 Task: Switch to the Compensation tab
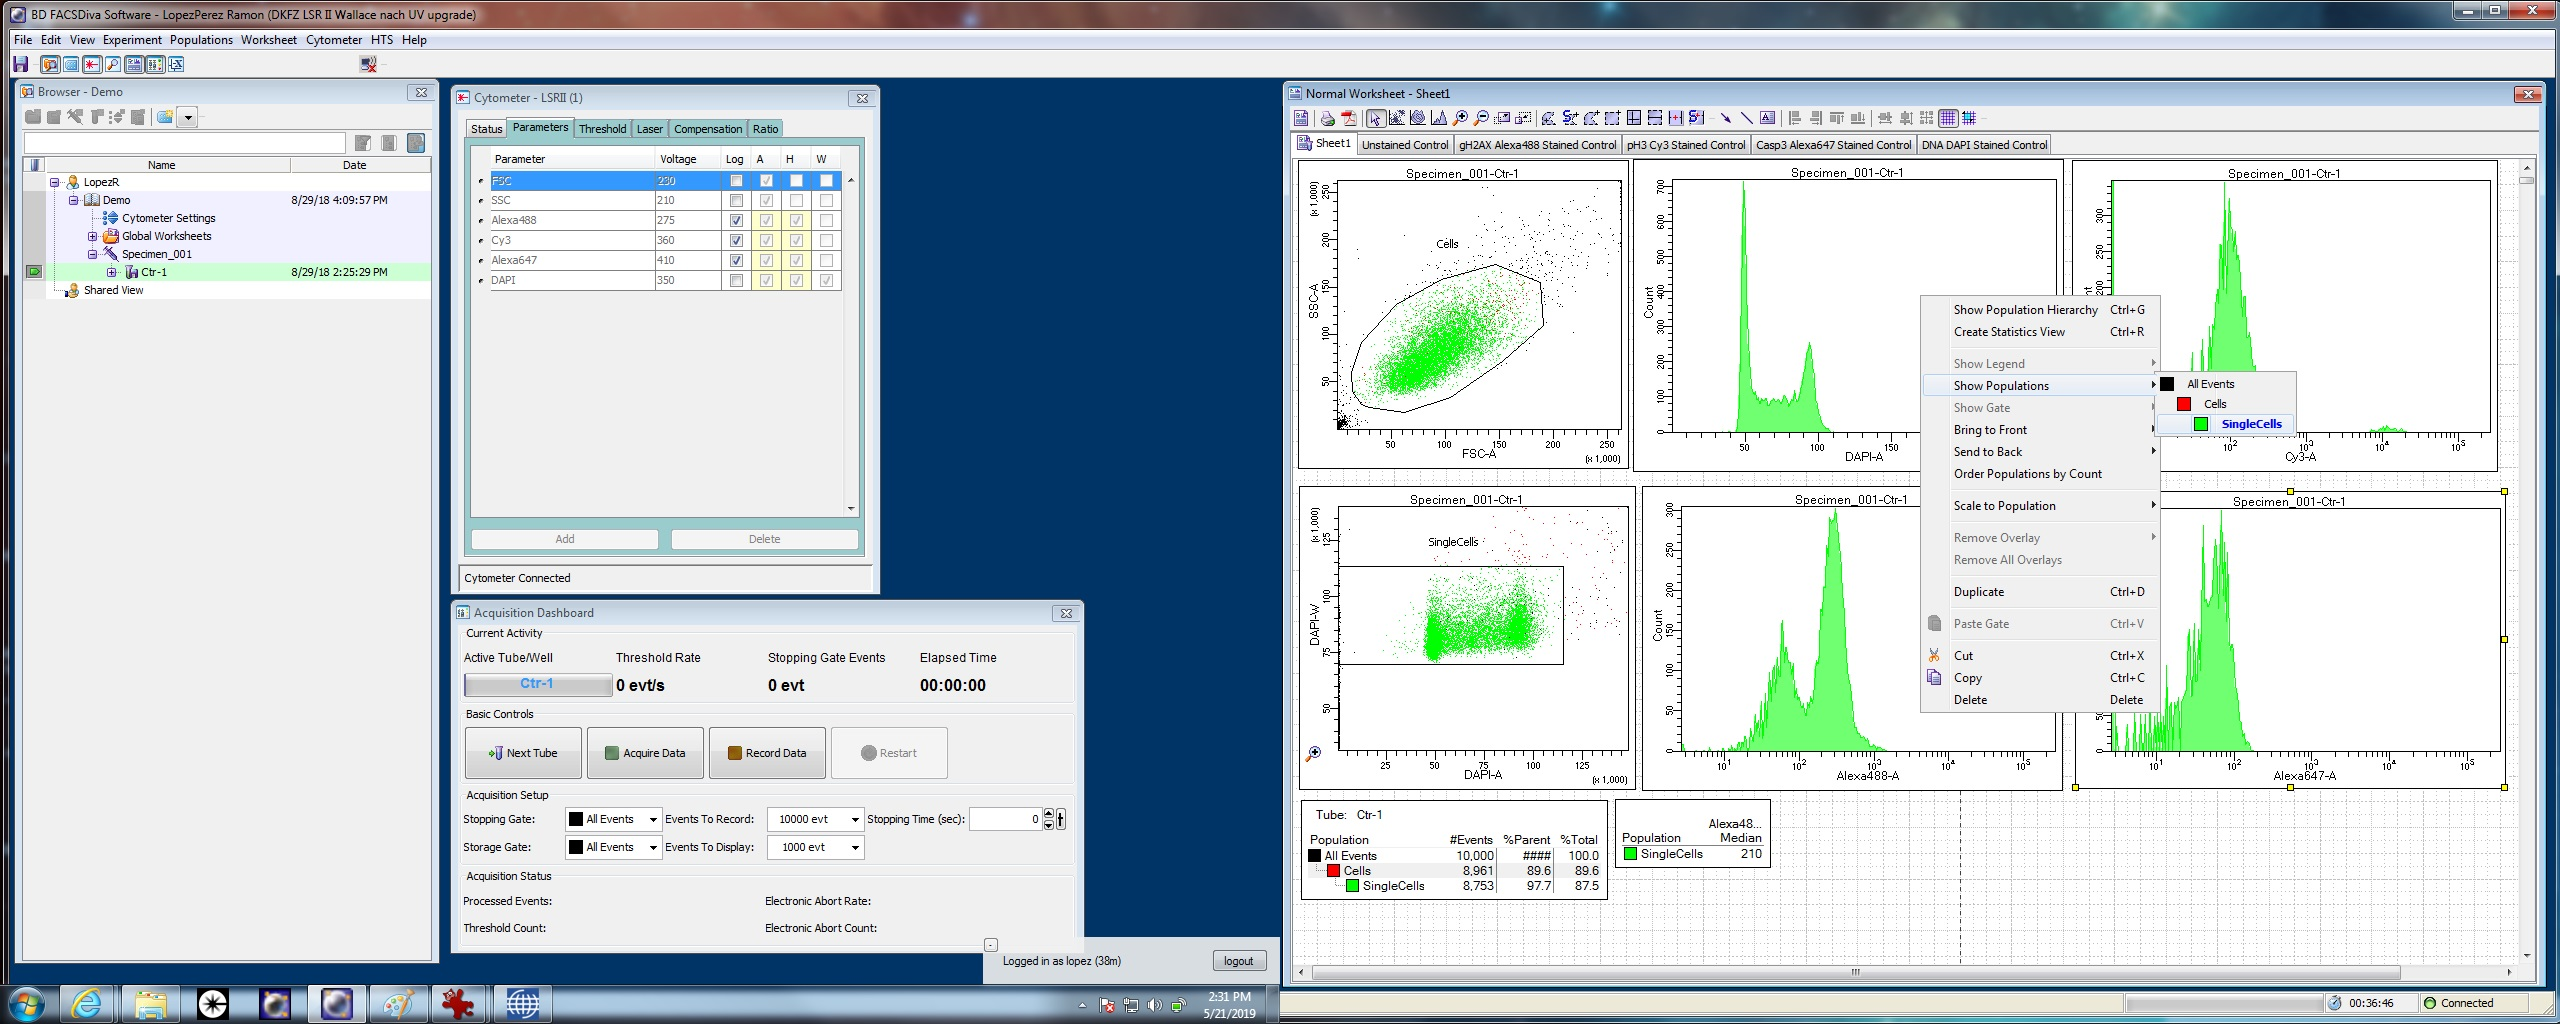707,129
